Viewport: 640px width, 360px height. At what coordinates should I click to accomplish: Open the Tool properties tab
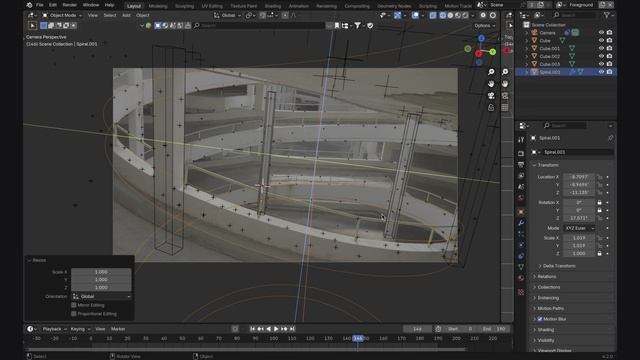(521, 140)
